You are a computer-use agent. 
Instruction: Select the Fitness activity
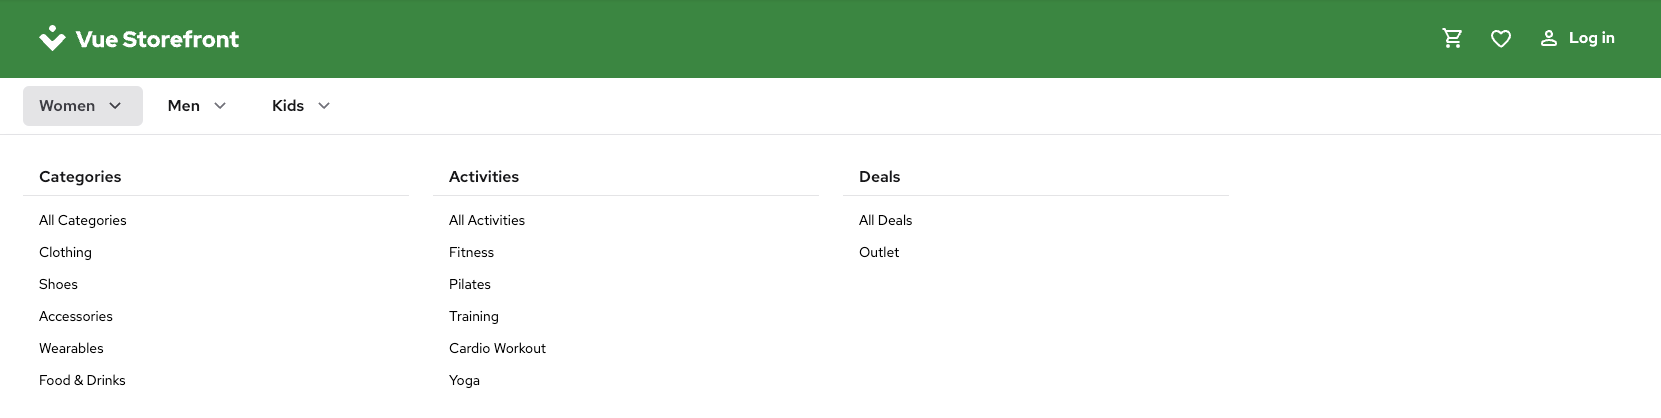(471, 253)
